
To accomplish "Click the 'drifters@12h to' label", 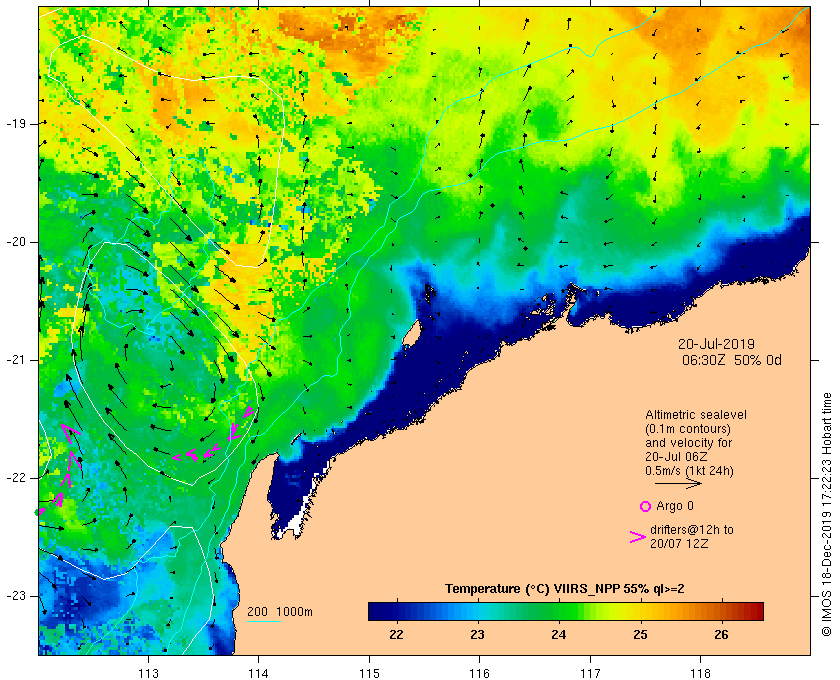I will [692, 530].
